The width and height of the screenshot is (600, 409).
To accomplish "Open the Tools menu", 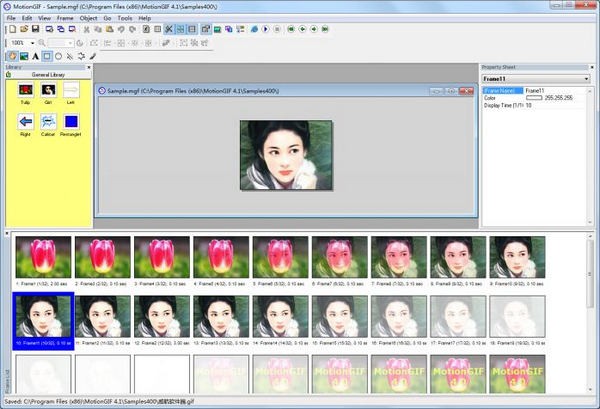I will pyautogui.click(x=124, y=18).
